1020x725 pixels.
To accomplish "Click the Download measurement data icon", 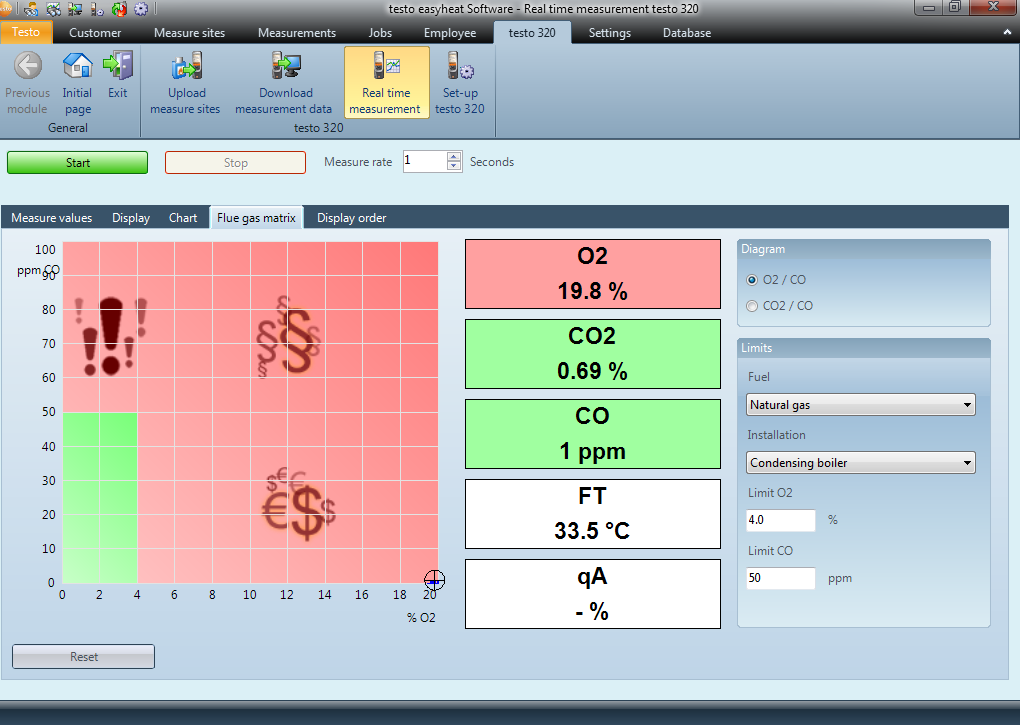I will (x=286, y=66).
